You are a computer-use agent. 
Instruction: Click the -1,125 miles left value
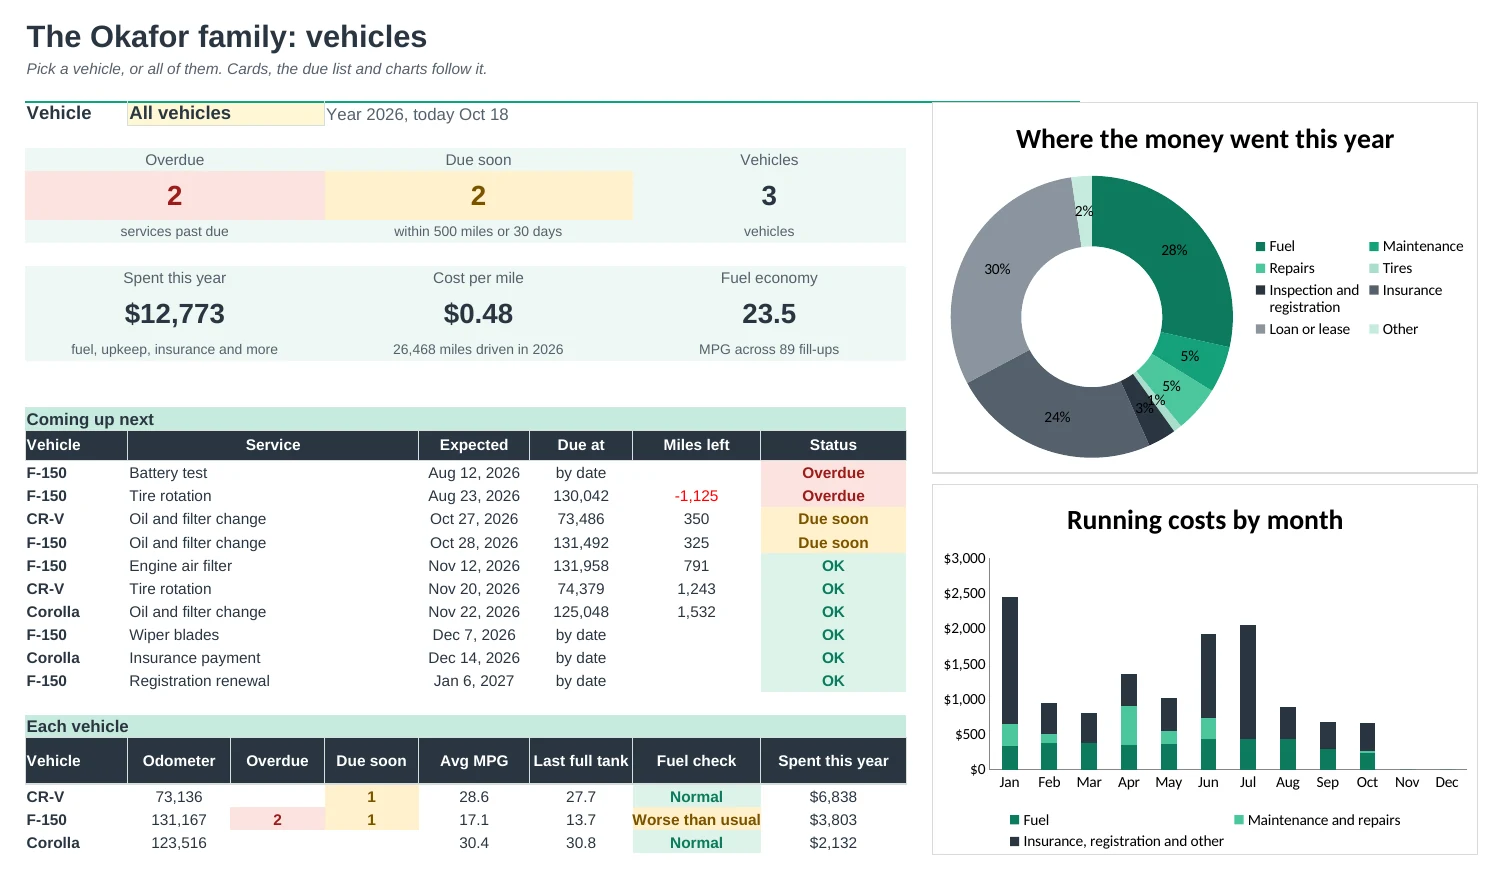(696, 496)
